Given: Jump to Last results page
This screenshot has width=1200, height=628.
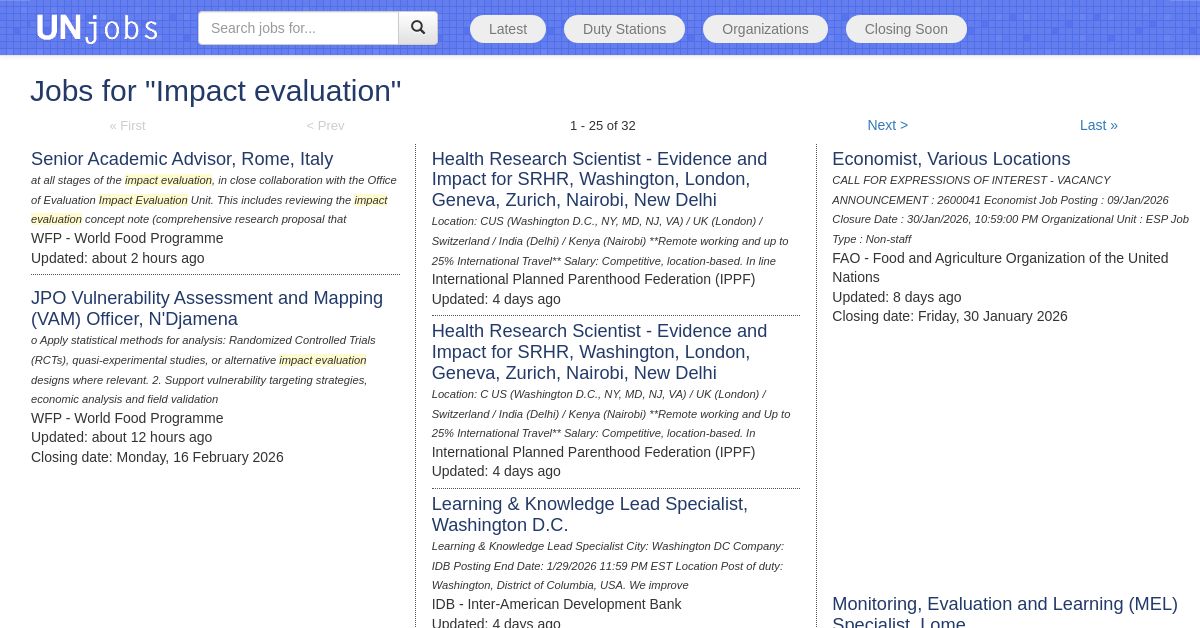Looking at the screenshot, I should coord(1098,125).
